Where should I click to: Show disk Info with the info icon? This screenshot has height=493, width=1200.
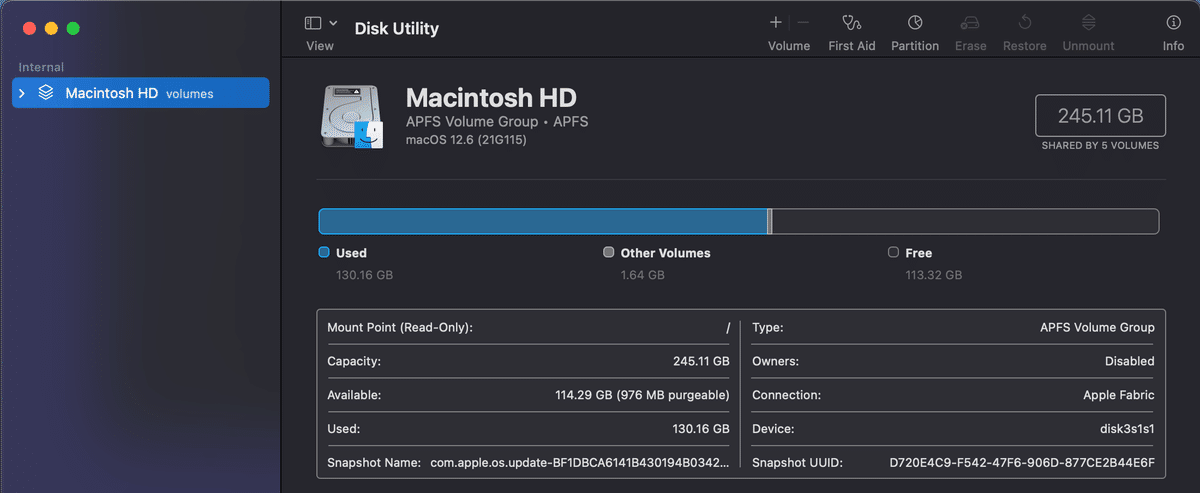pos(1173,22)
